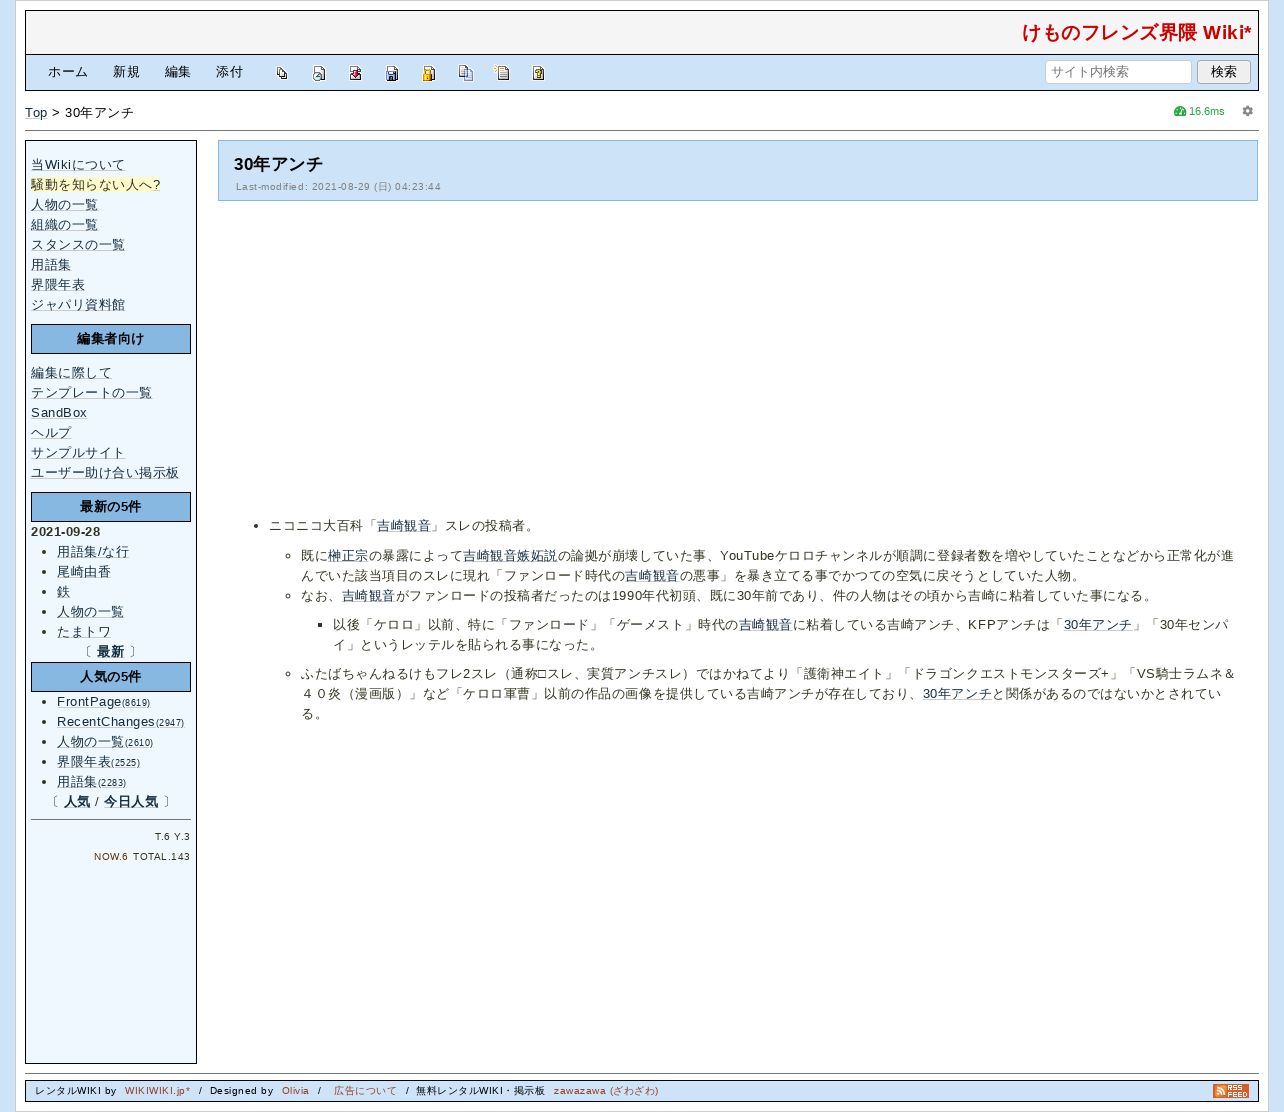1284x1112 pixels.
Task: Open 用語集 in top sidebar menu
Action: click(51, 265)
